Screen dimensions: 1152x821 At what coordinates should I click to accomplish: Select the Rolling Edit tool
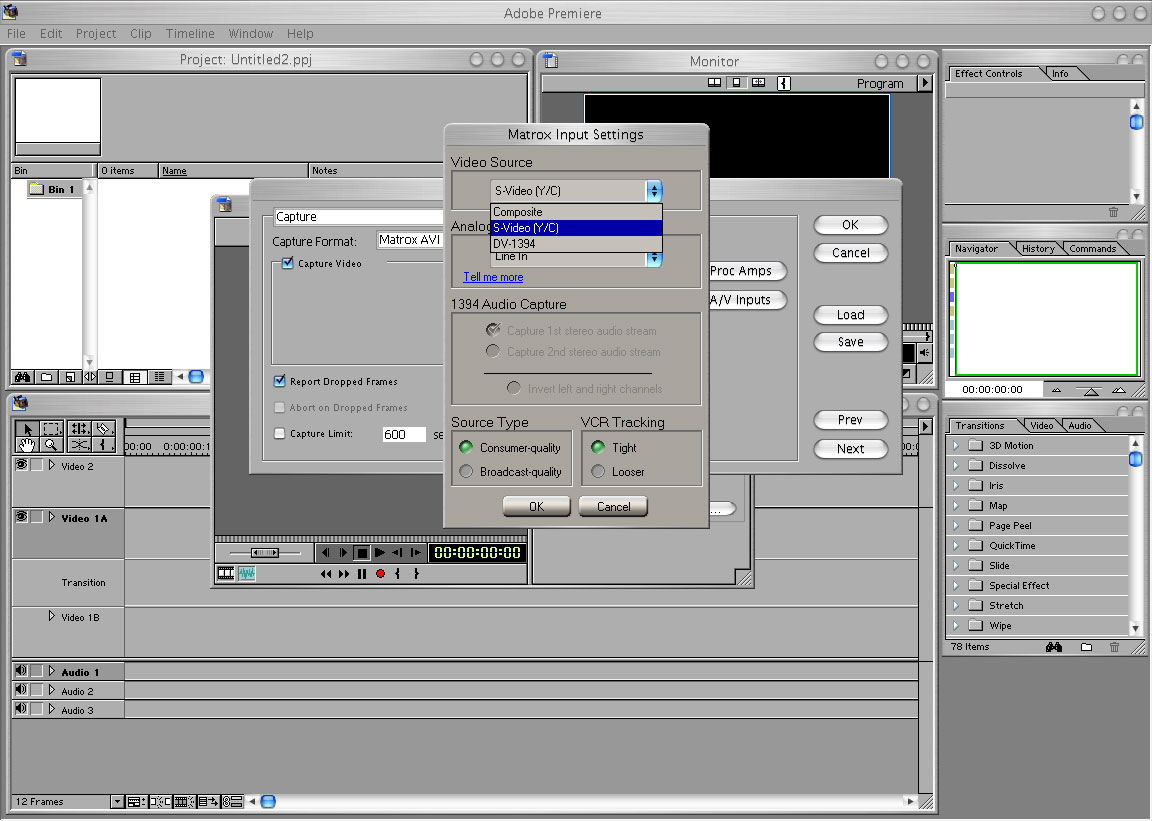[79, 429]
